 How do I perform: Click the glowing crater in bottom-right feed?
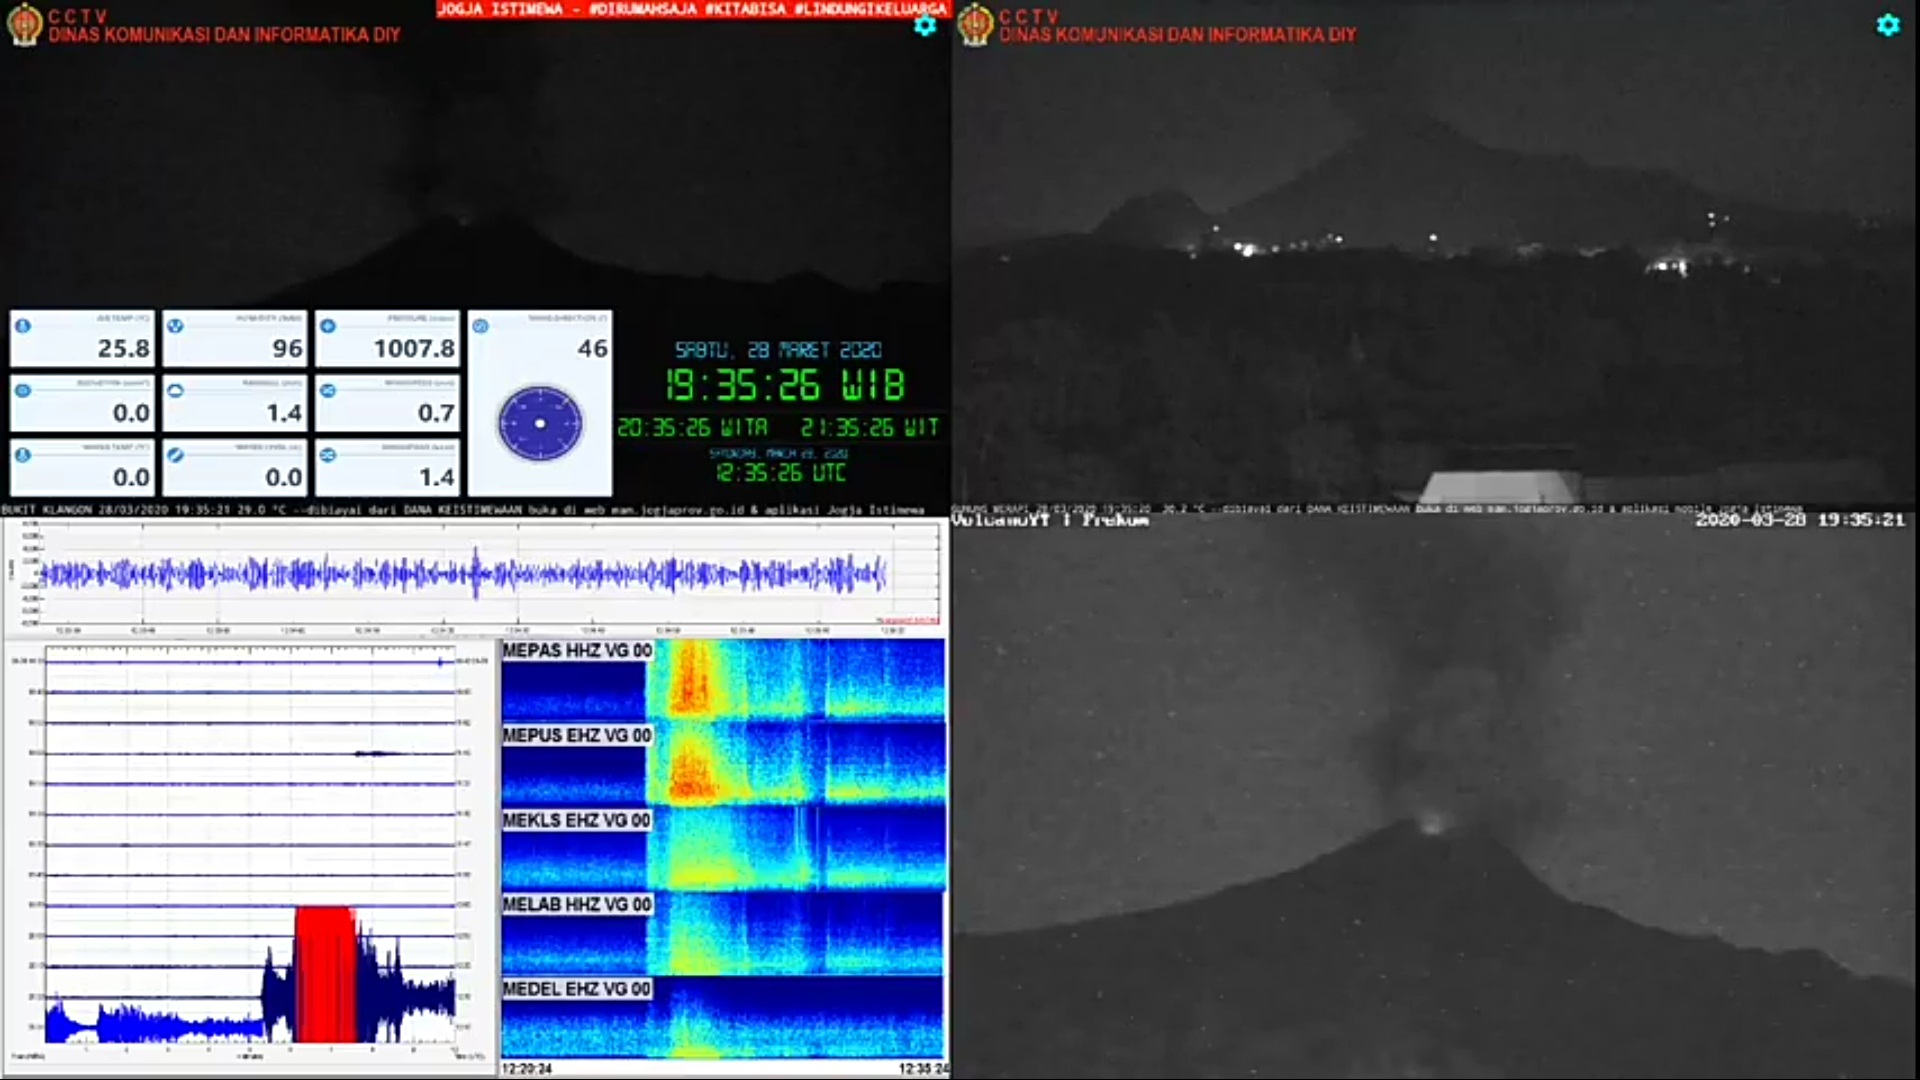tap(1432, 824)
